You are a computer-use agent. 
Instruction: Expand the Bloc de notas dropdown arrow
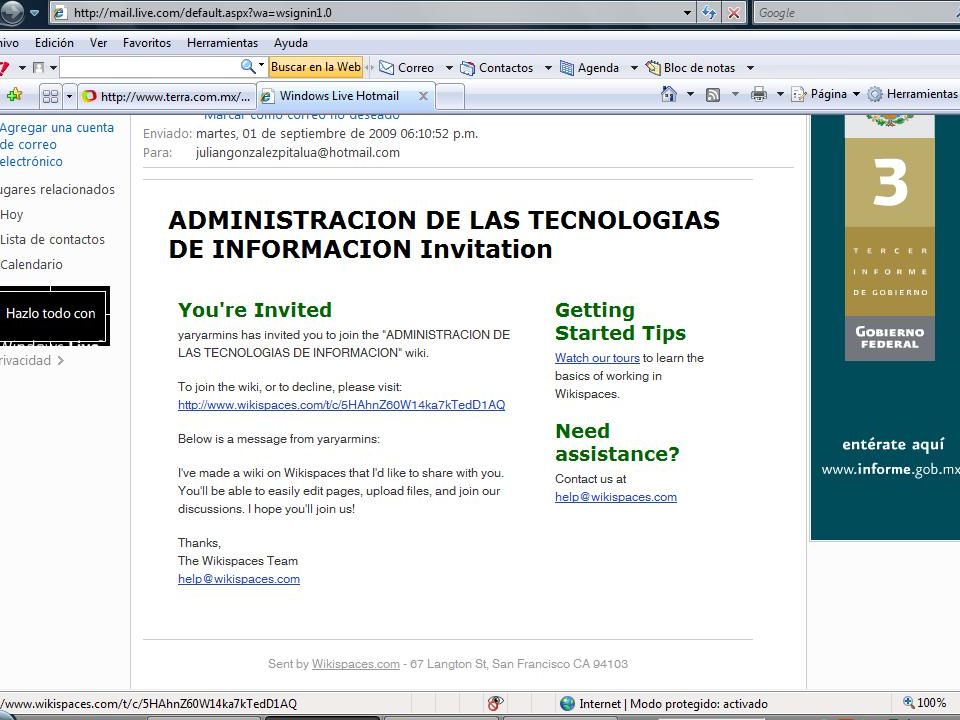(x=750, y=67)
